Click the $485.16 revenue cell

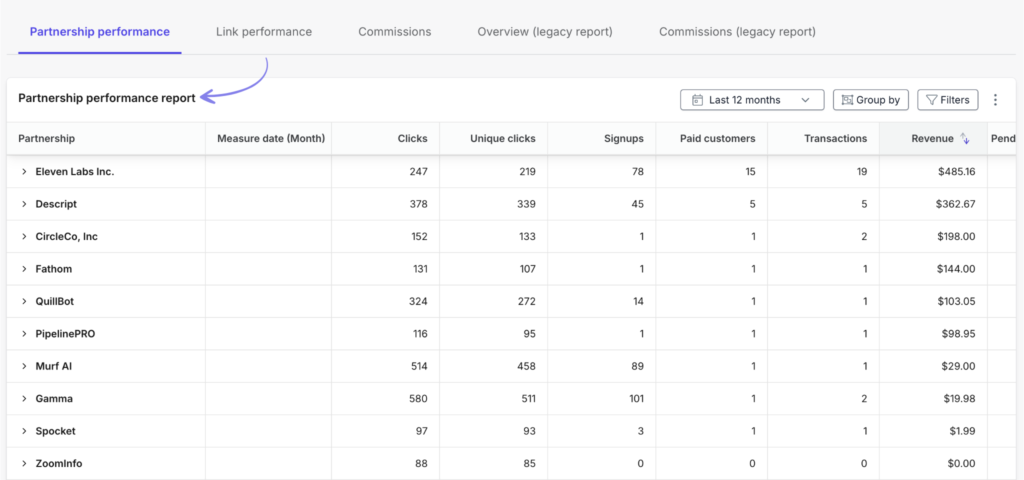(x=933, y=172)
